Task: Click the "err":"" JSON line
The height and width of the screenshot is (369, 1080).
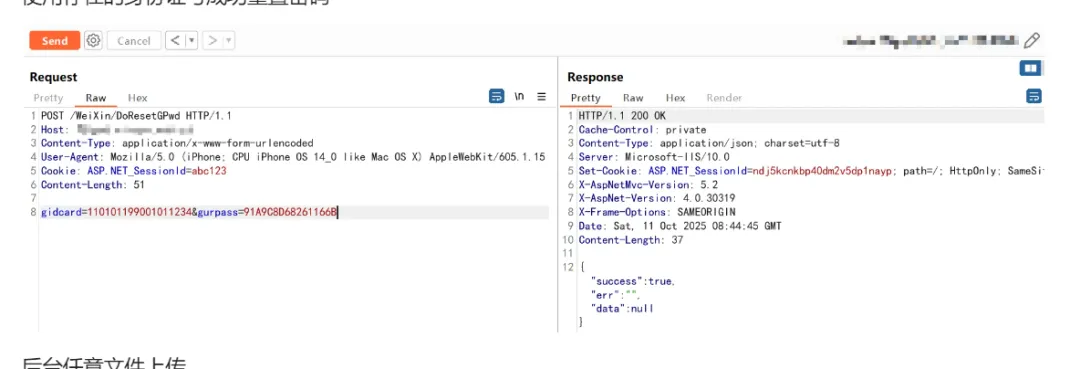Action: click(616, 295)
